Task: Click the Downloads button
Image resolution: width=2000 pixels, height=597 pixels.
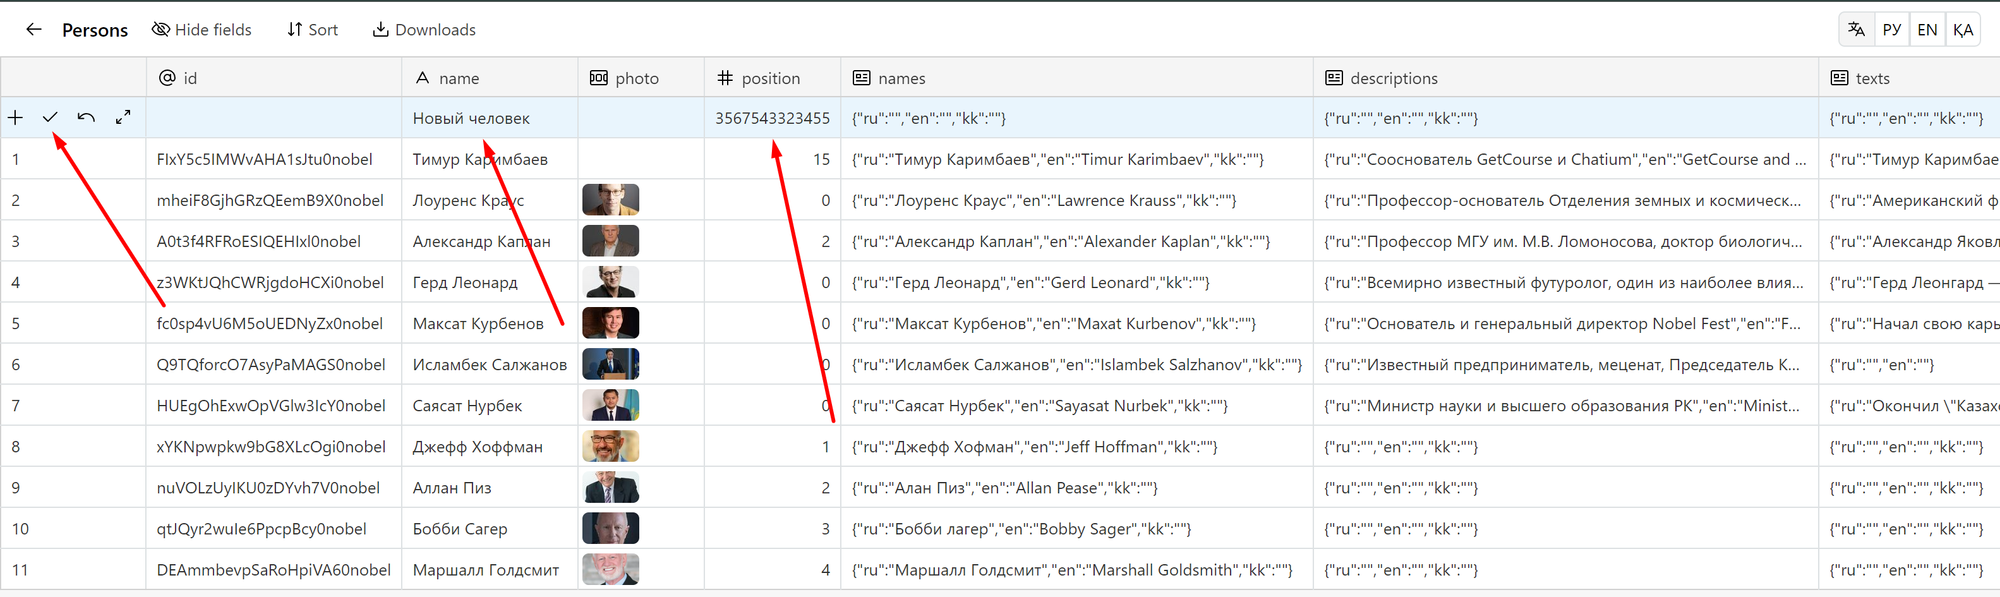Action: click(x=424, y=30)
